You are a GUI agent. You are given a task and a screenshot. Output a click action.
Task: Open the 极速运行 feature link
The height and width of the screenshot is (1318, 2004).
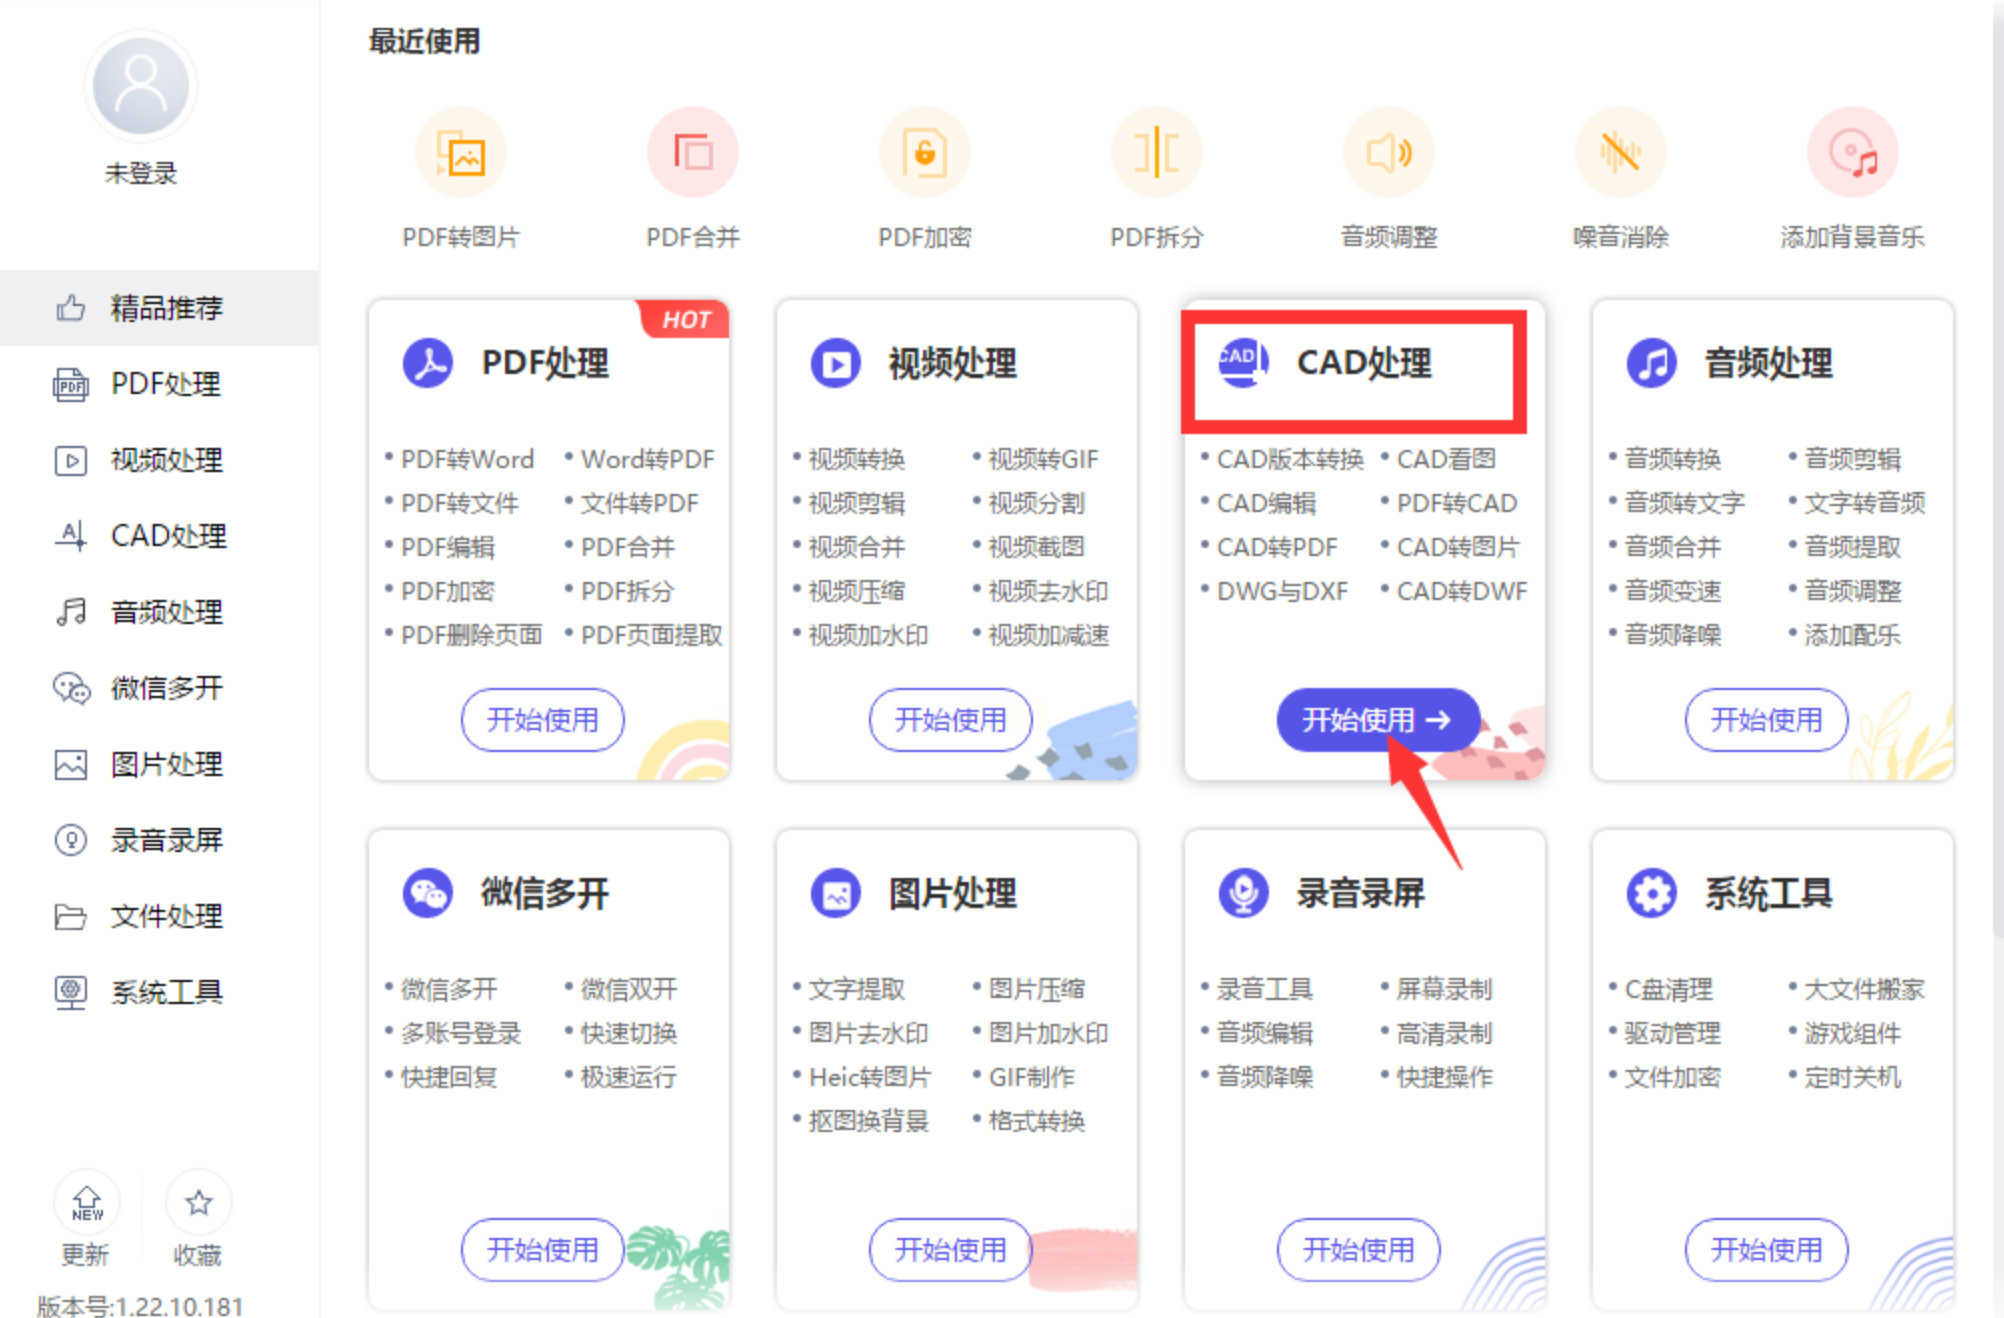coord(628,1077)
